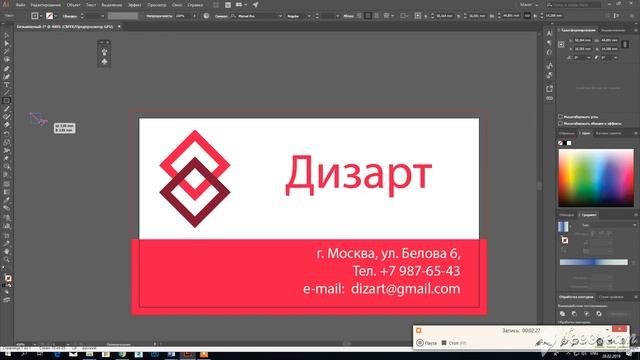Viewport: 640px width, 360px height.
Task: Click the Абзац paragraph link in control bar
Action: 348,16
